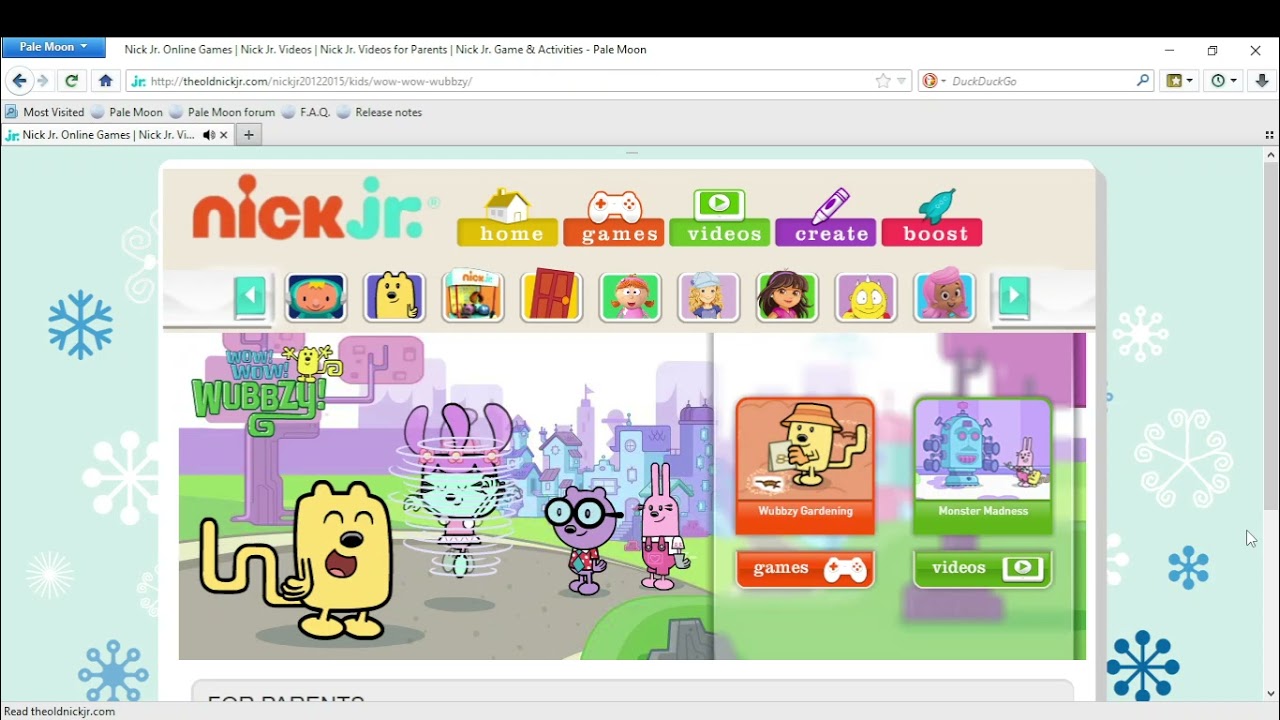Open a new tab
The width and height of the screenshot is (1280, 720).
point(249,135)
